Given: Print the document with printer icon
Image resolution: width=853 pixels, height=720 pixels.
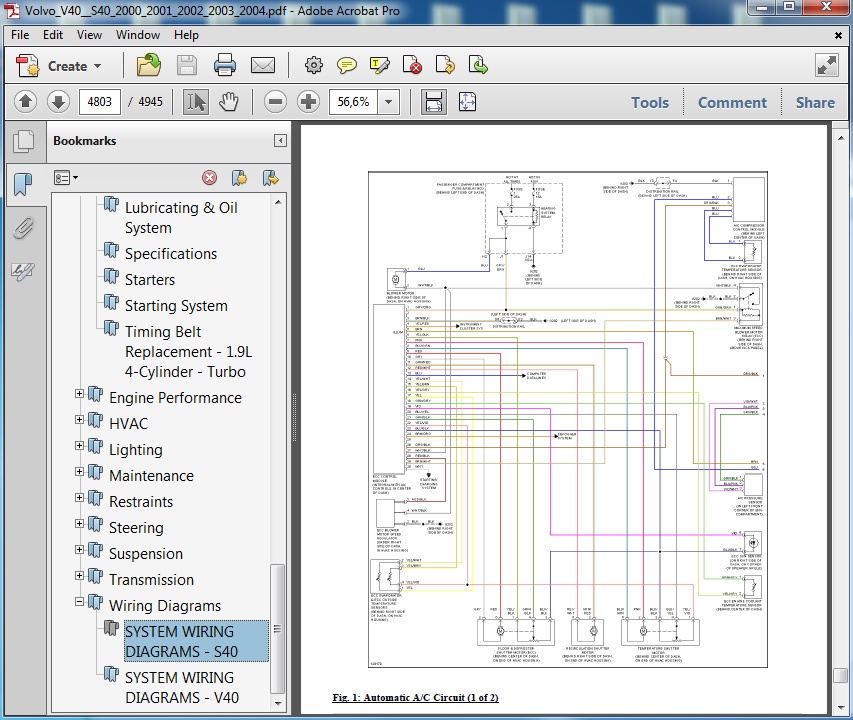Looking at the screenshot, I should pyautogui.click(x=225, y=66).
